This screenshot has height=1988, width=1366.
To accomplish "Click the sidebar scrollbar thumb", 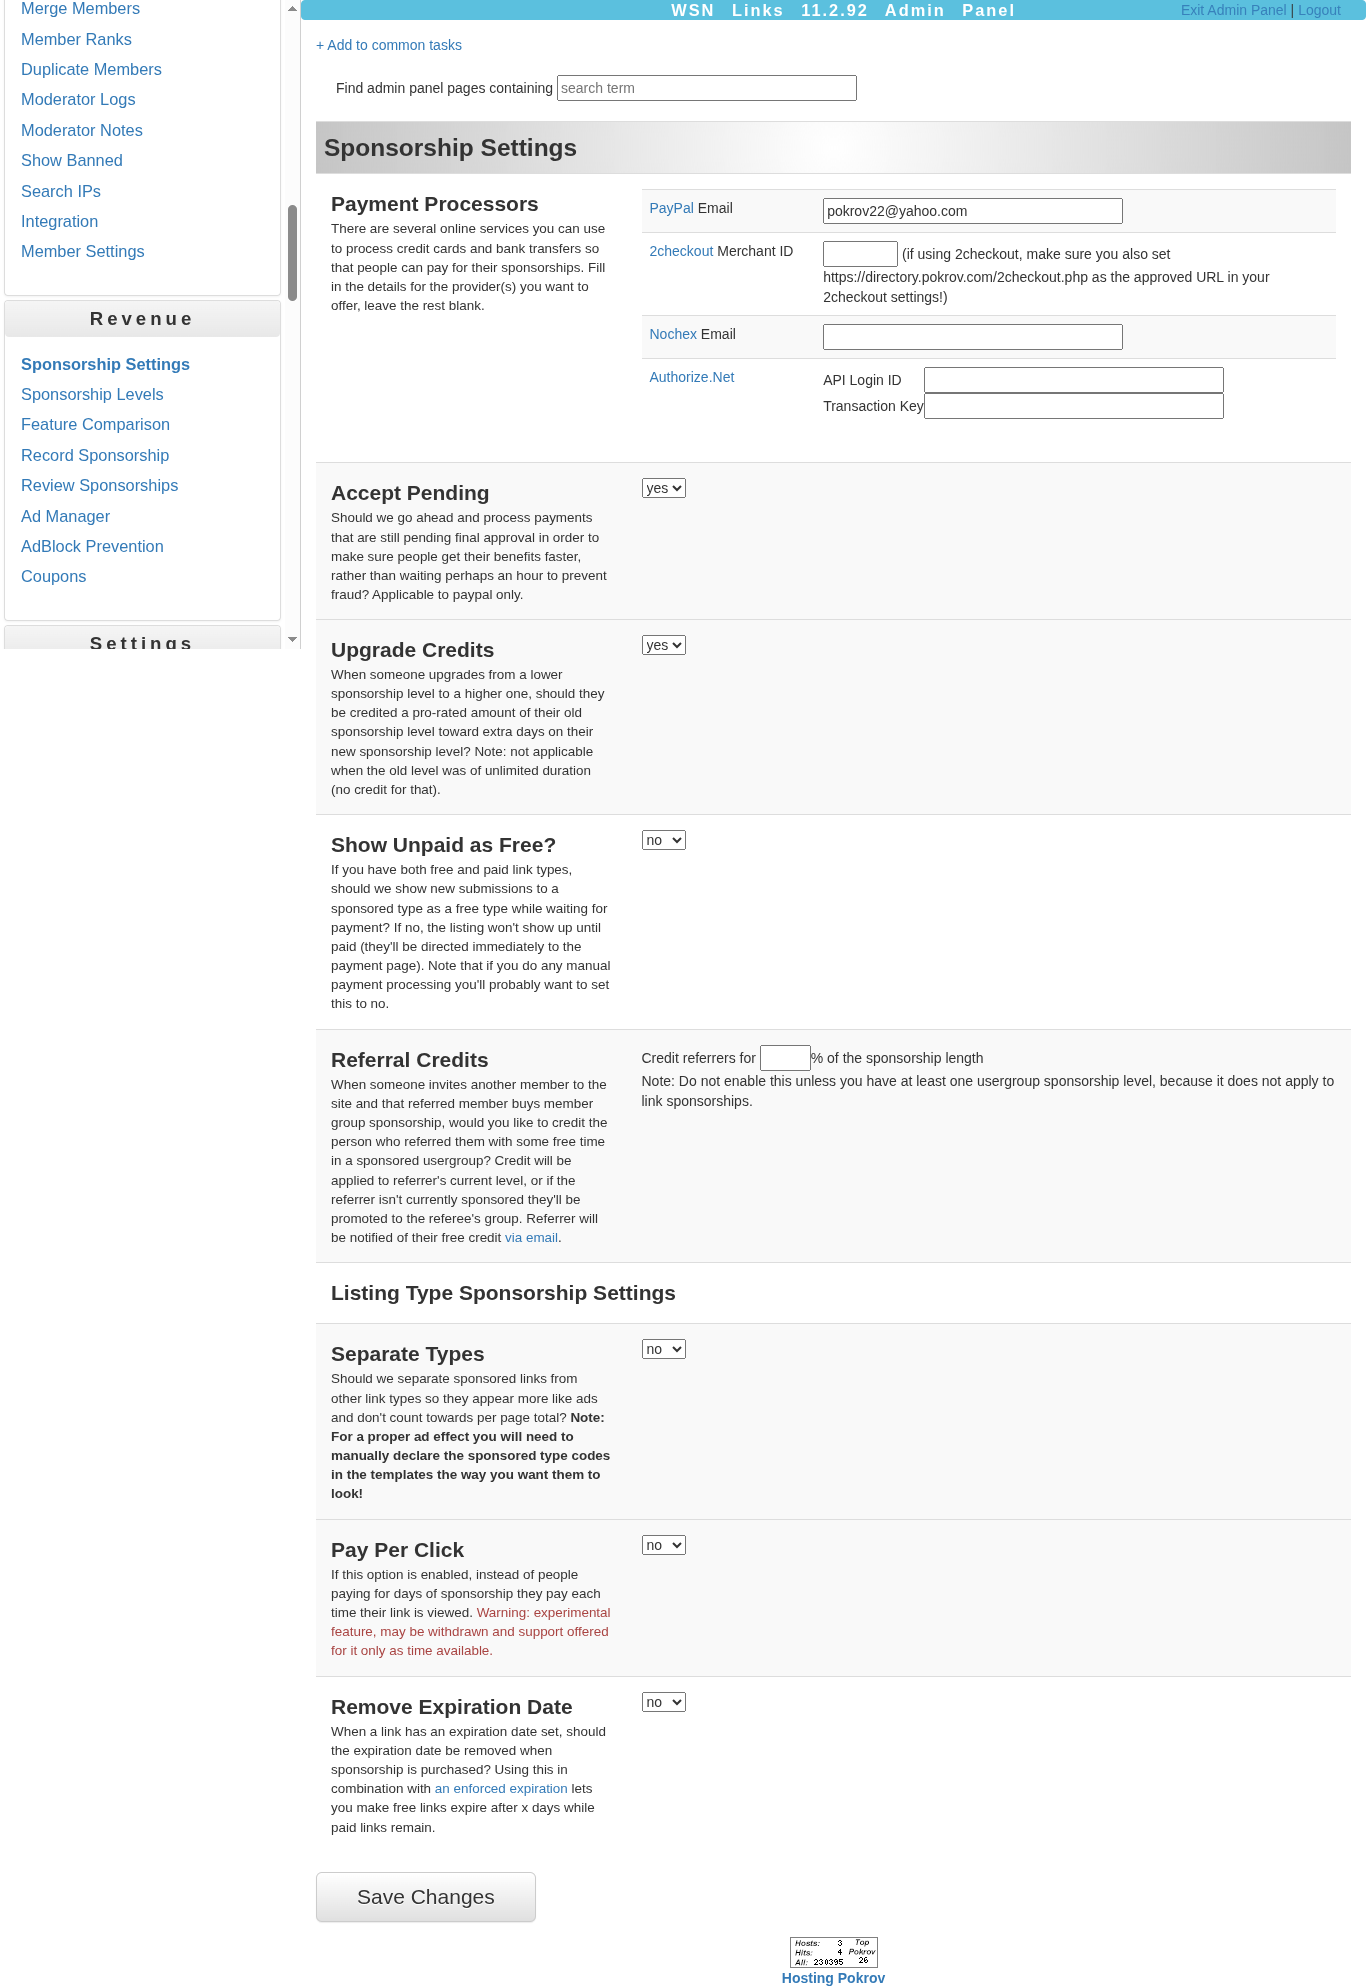I will pyautogui.click(x=292, y=252).
